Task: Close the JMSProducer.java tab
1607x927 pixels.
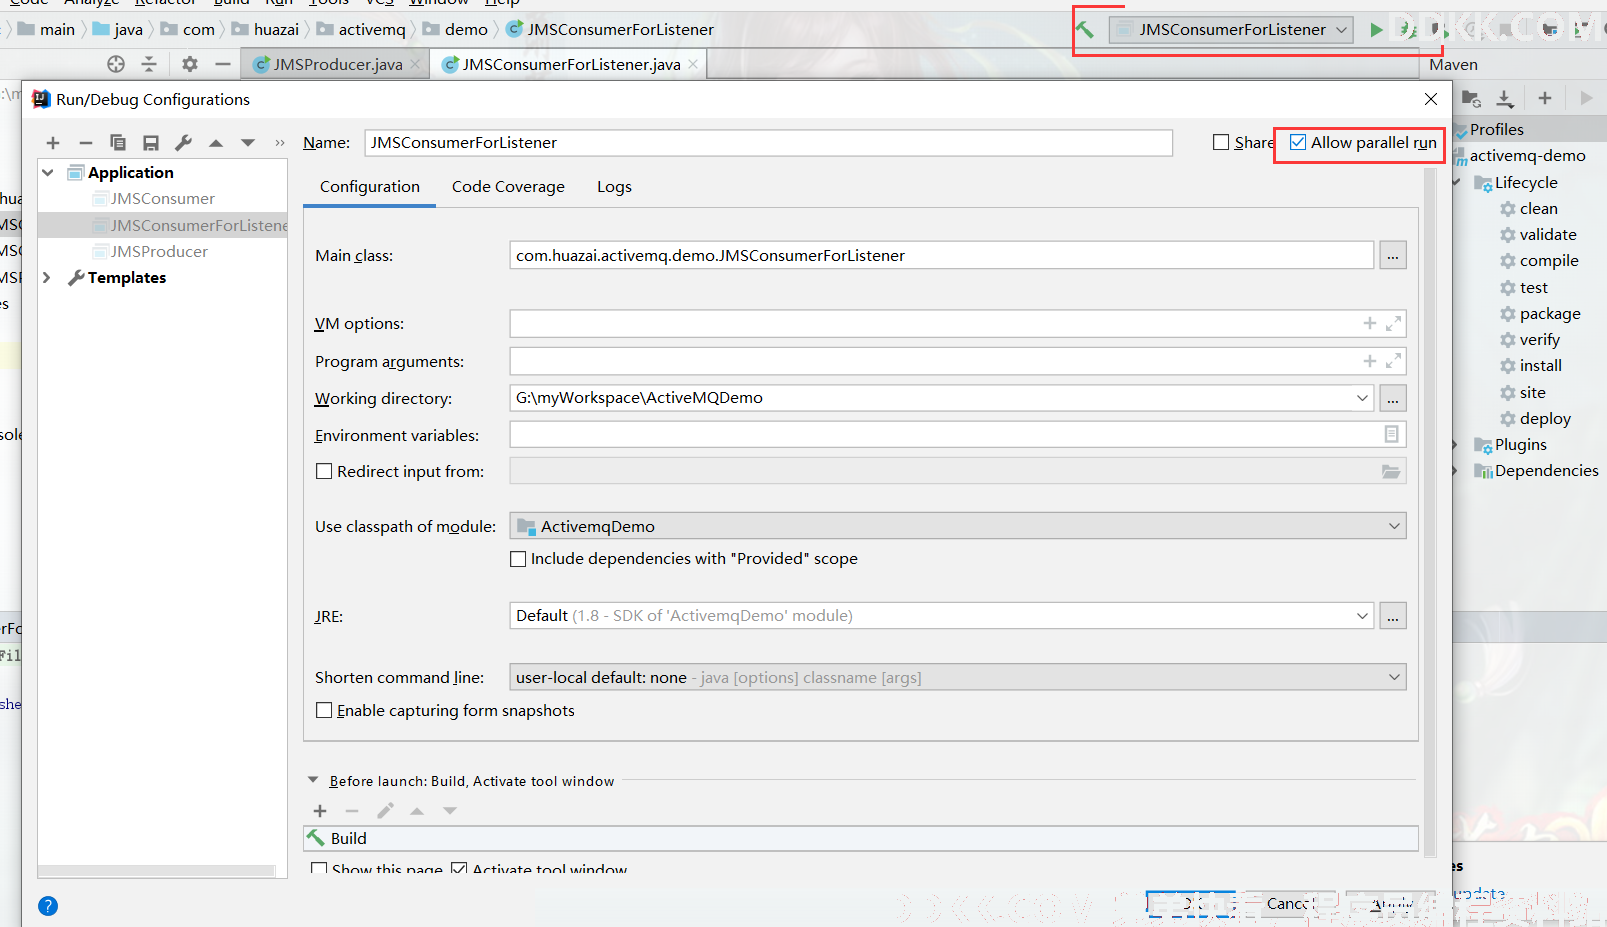Action: click(x=415, y=64)
